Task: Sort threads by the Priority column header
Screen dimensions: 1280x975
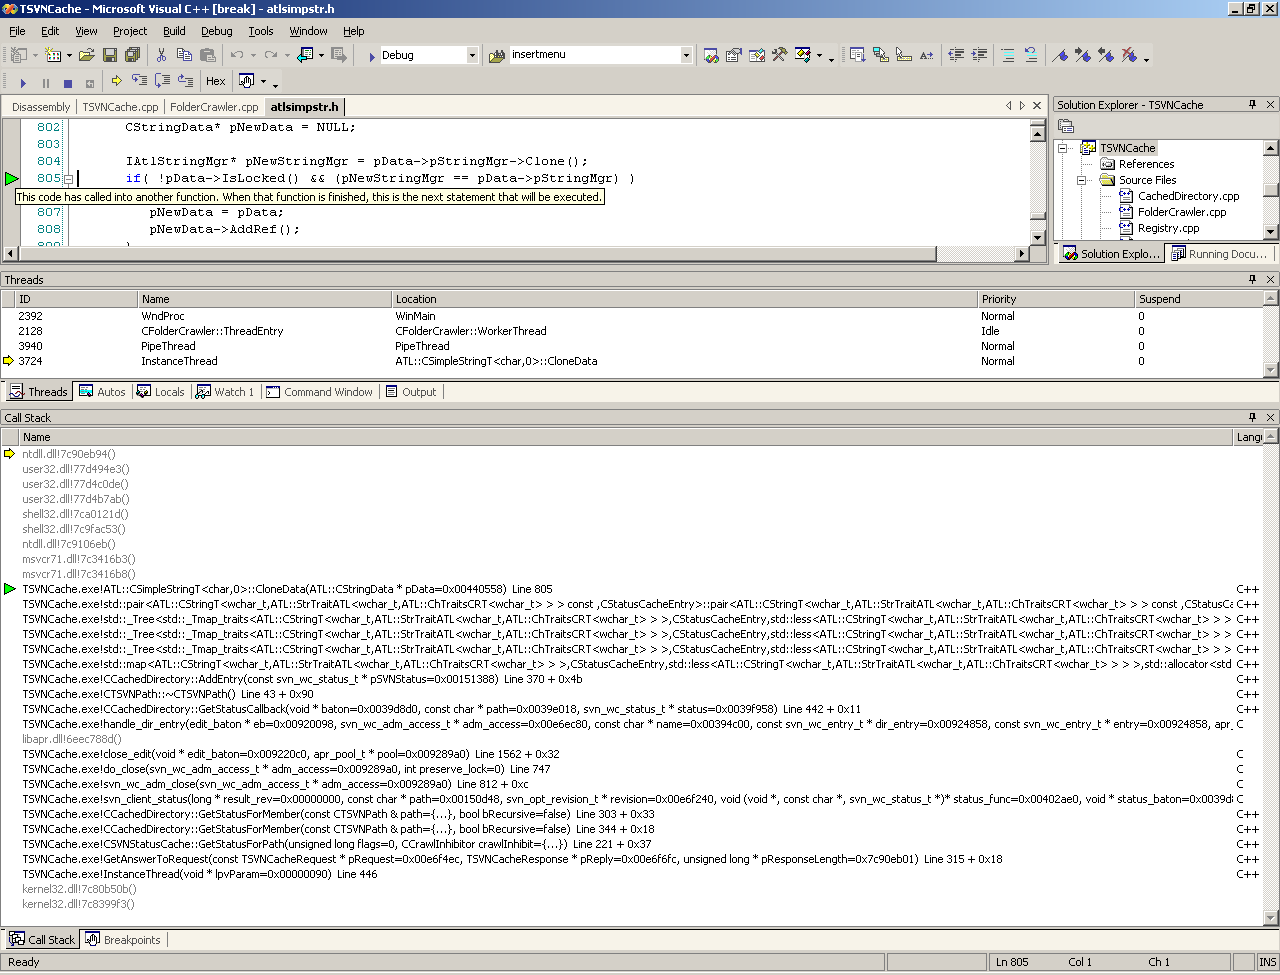Action: [1055, 299]
